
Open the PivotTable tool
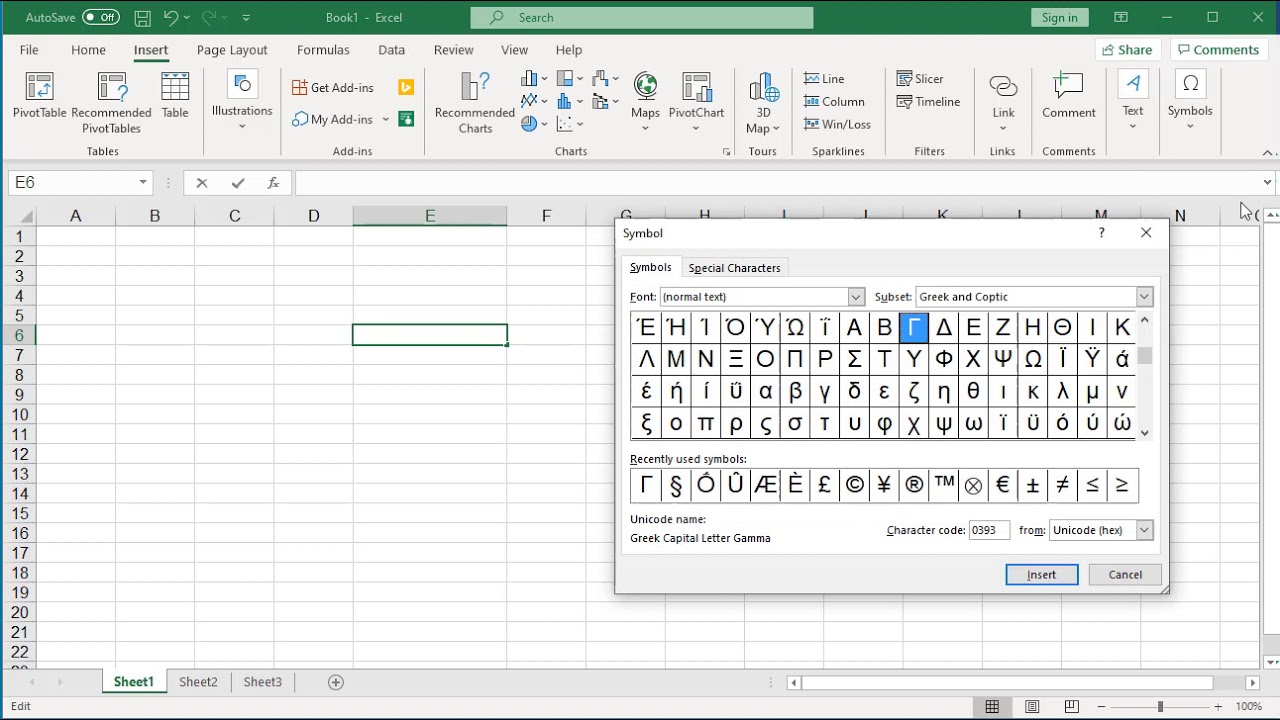click(x=40, y=97)
